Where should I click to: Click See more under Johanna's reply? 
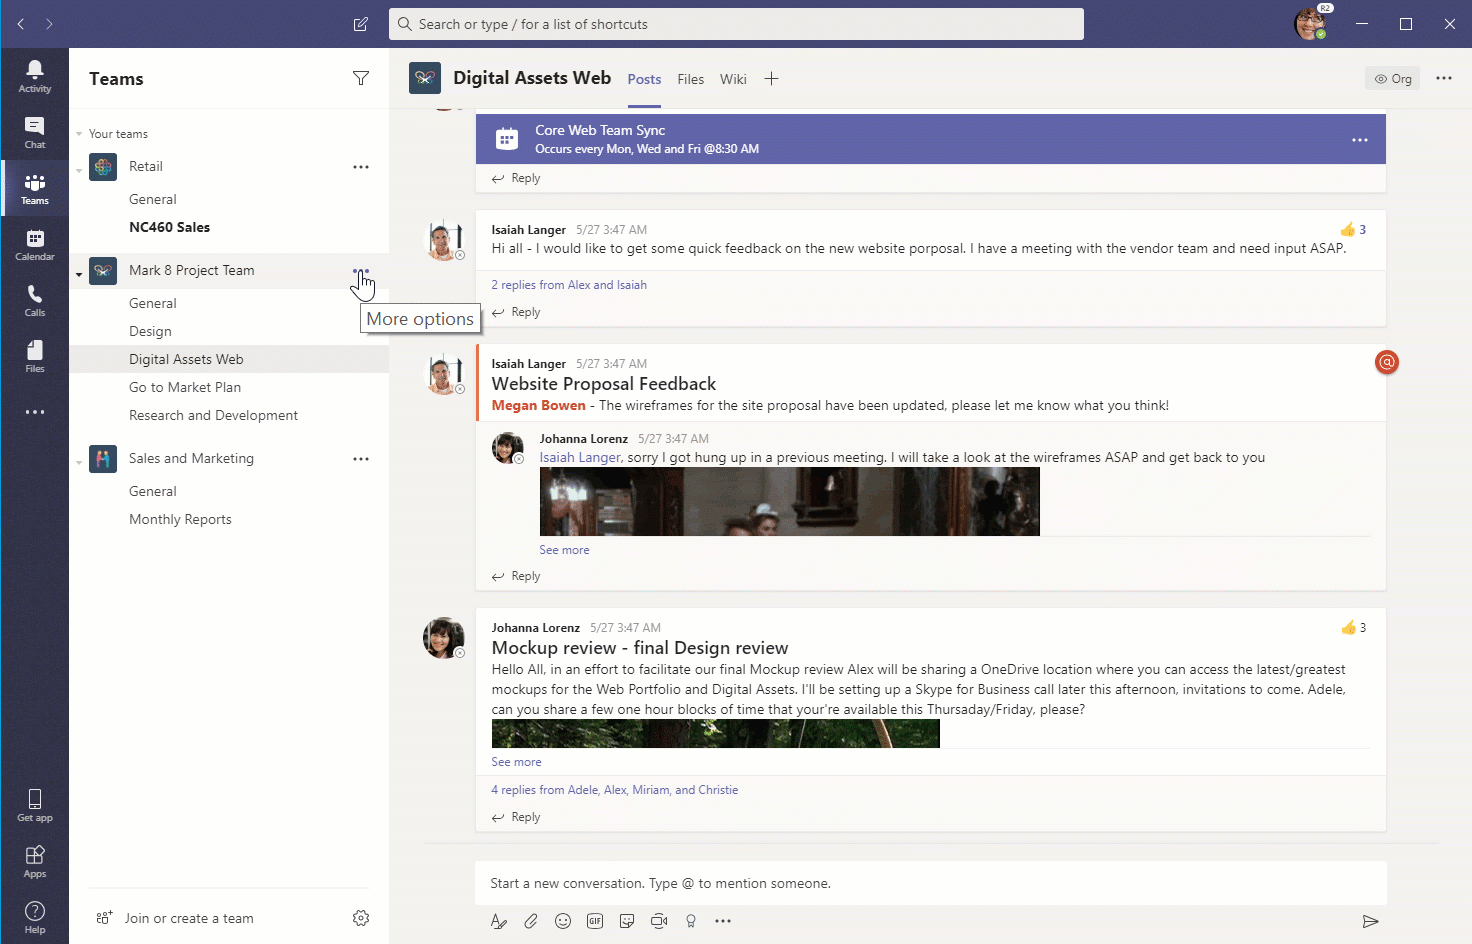[564, 550]
